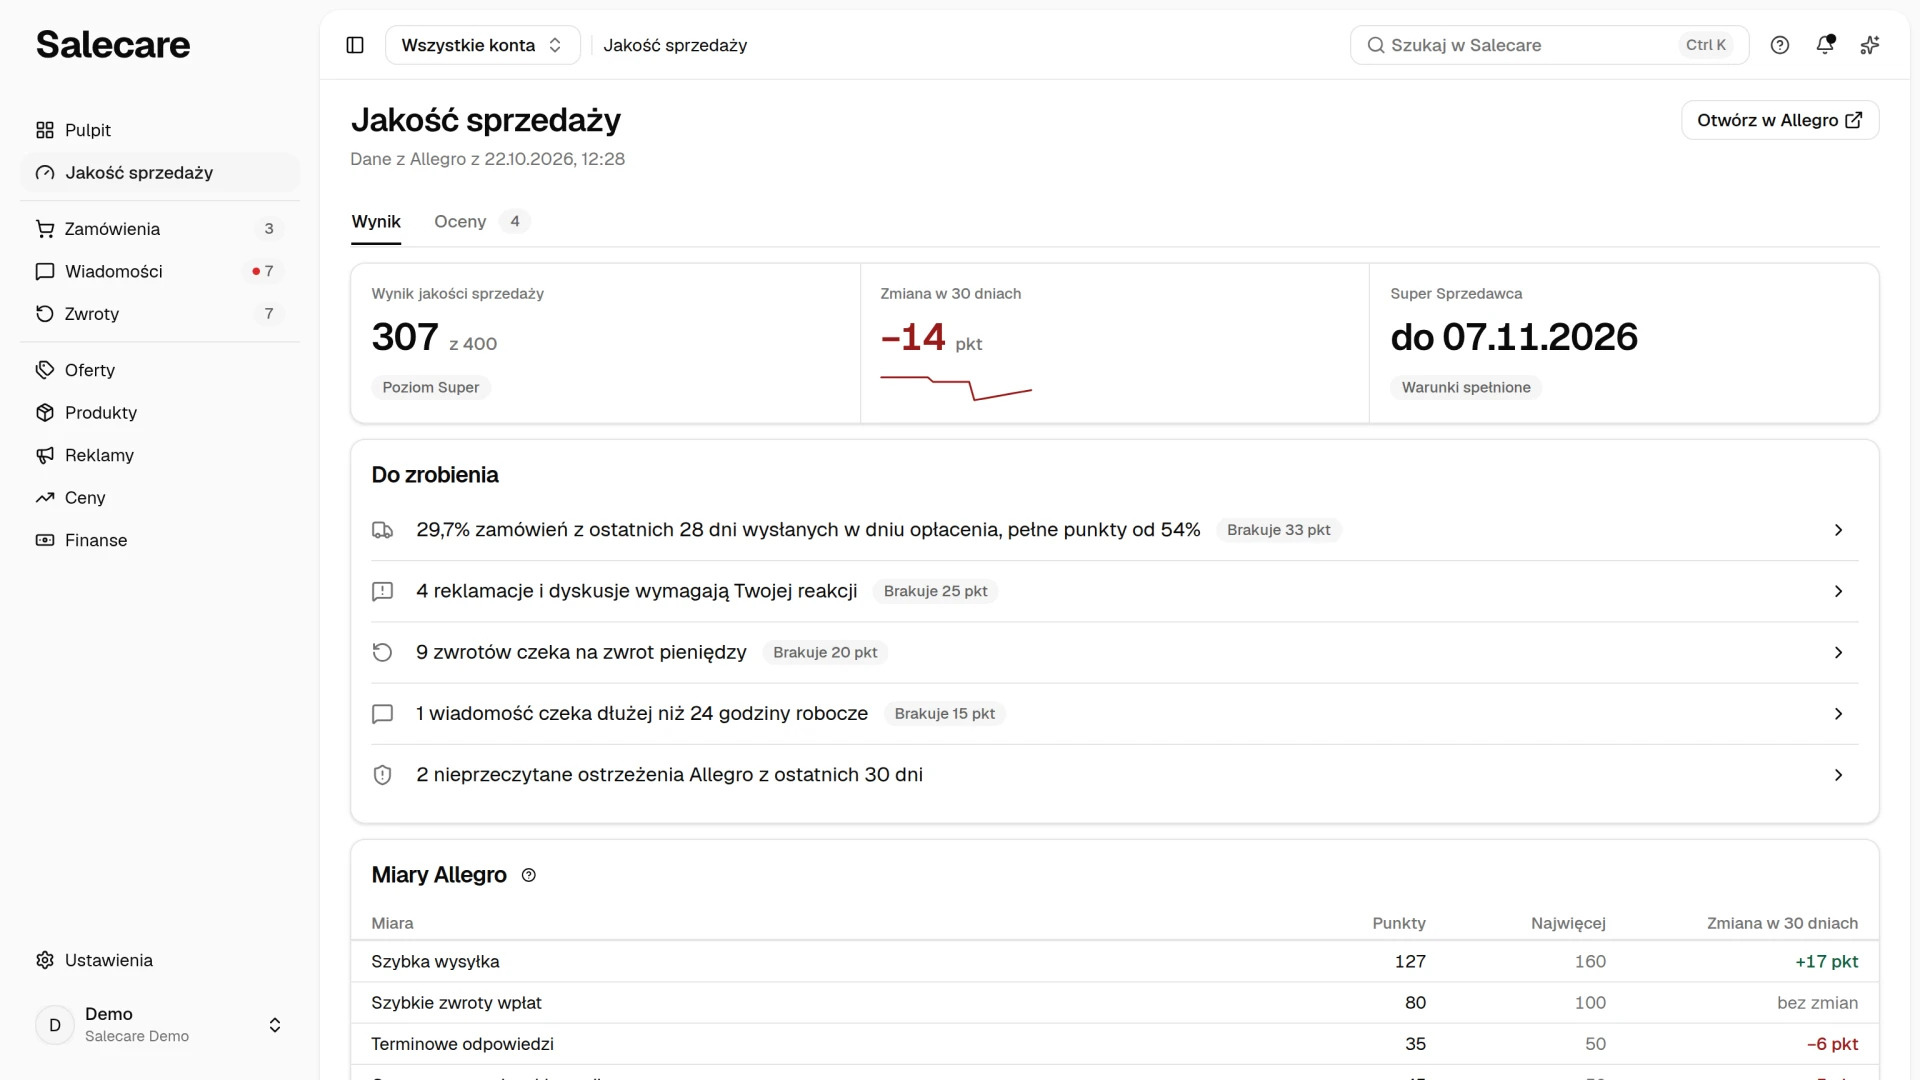Image resolution: width=1920 pixels, height=1080 pixels.
Task: Toggle the sidebar panel icon
Action: coord(355,45)
